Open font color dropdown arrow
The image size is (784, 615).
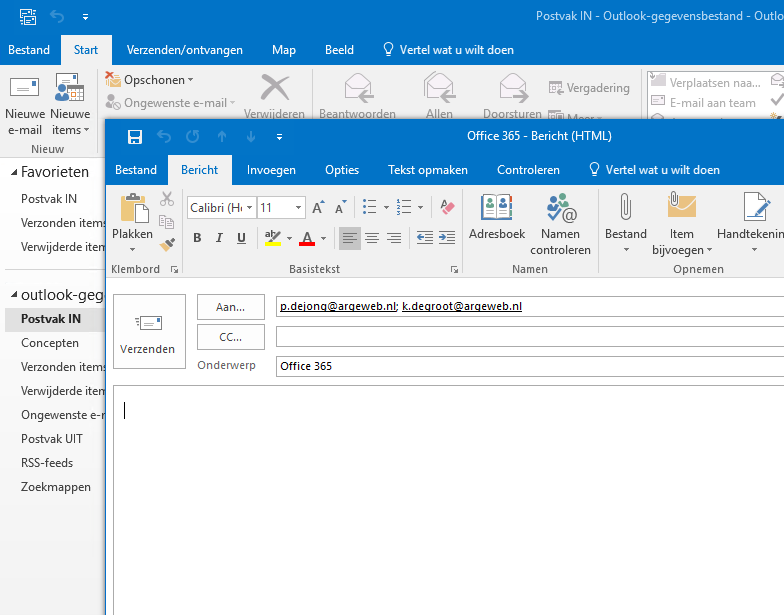(x=324, y=238)
